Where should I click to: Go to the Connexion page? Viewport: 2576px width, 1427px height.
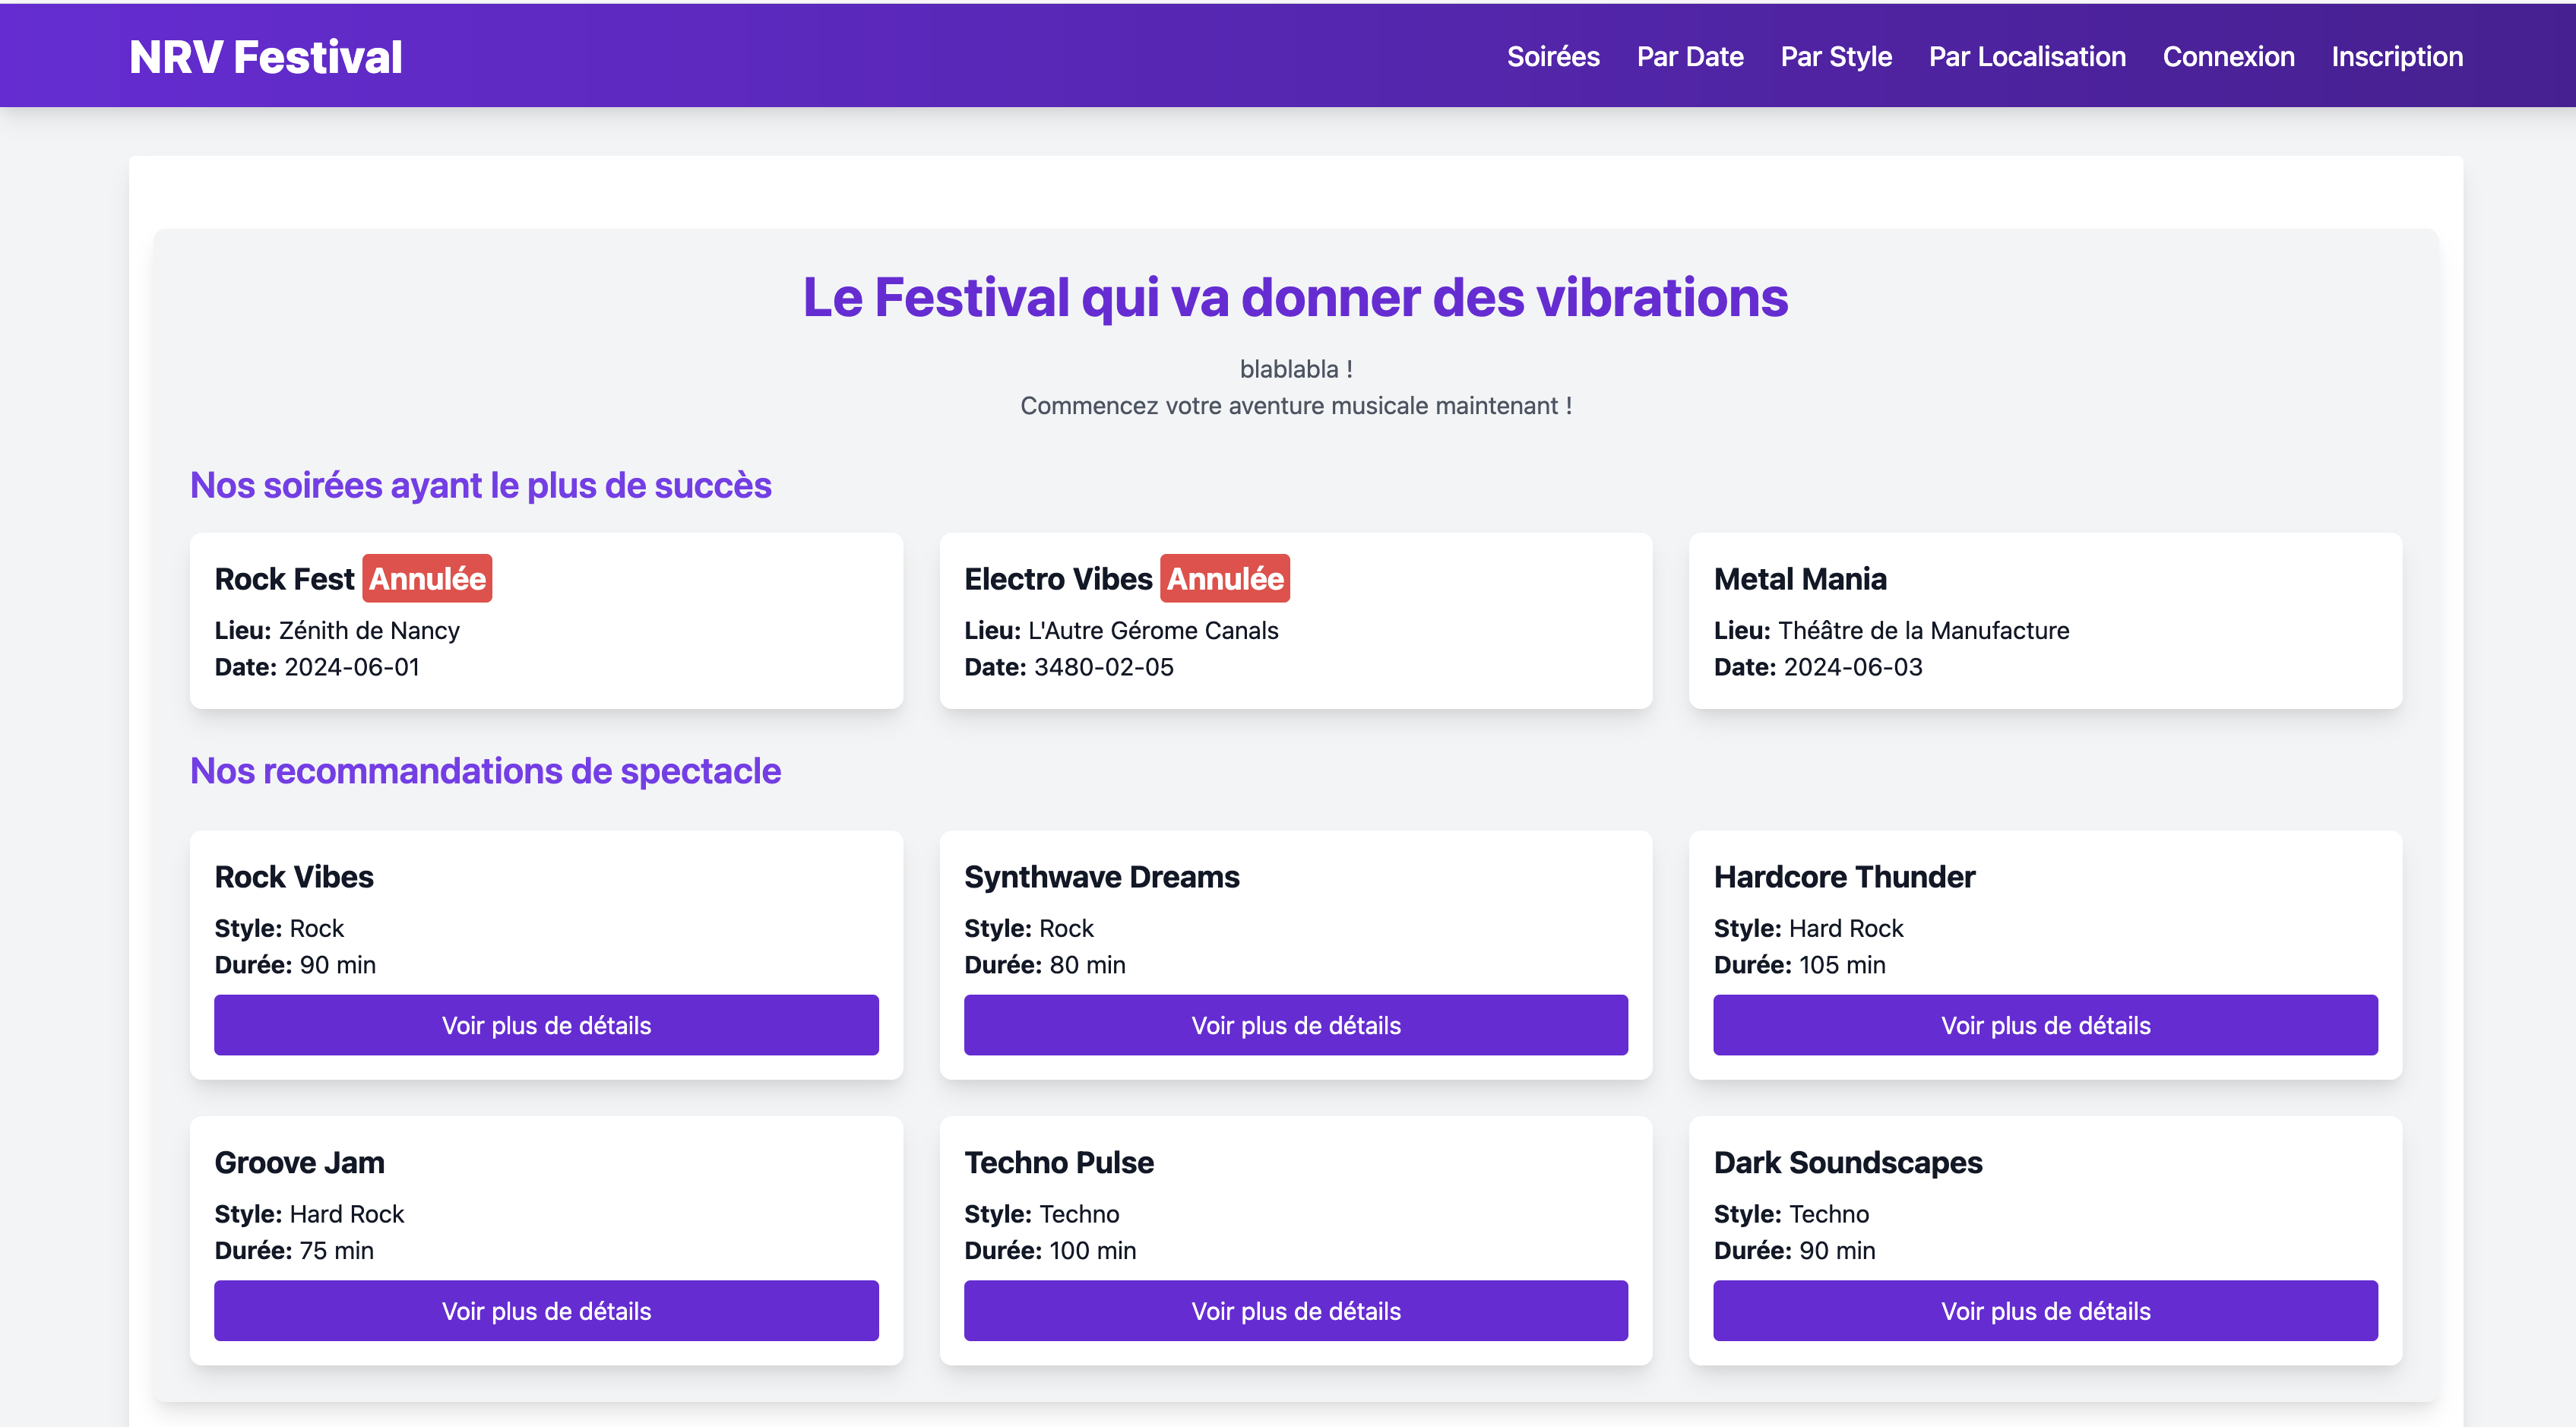click(2229, 57)
